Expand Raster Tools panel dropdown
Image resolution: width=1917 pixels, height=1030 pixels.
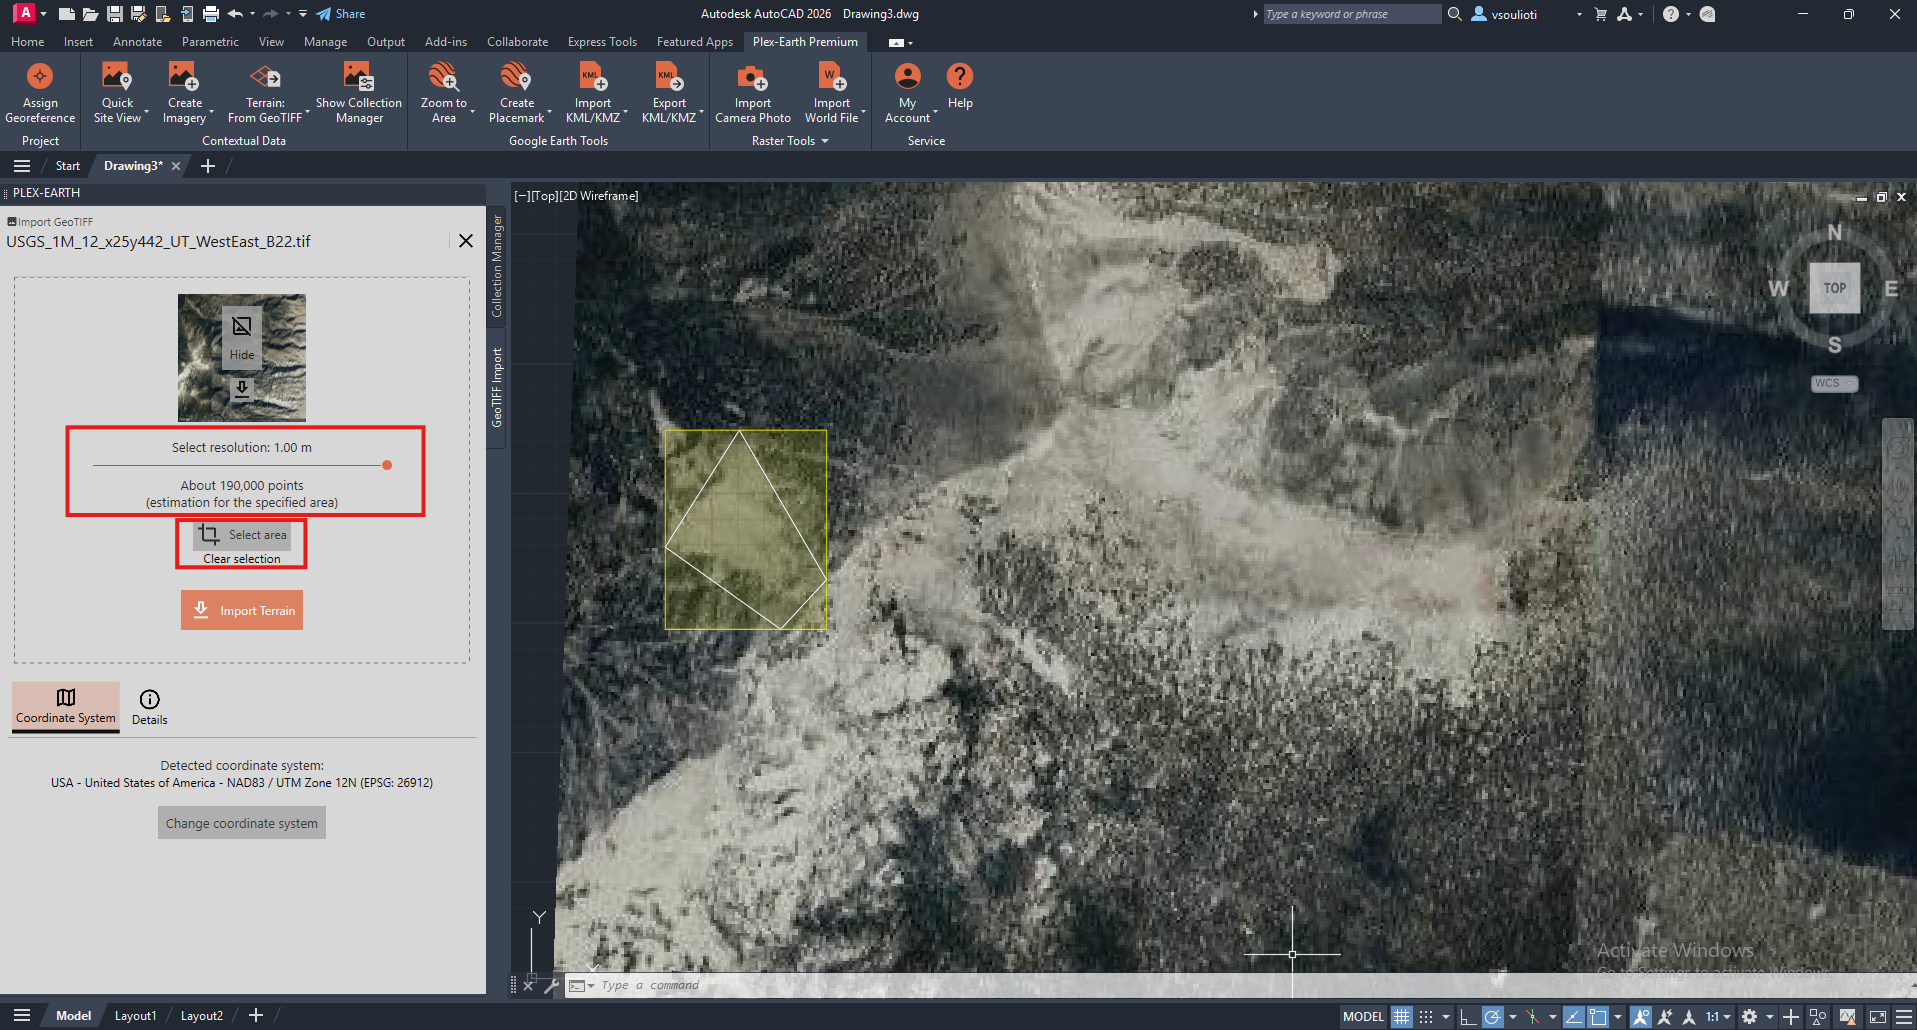click(790, 141)
